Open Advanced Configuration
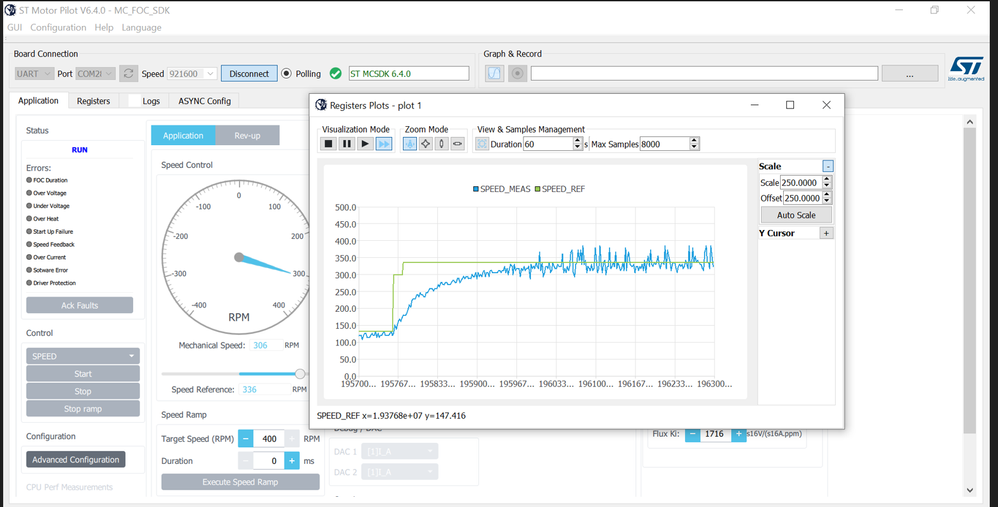998x507 pixels. point(76,460)
